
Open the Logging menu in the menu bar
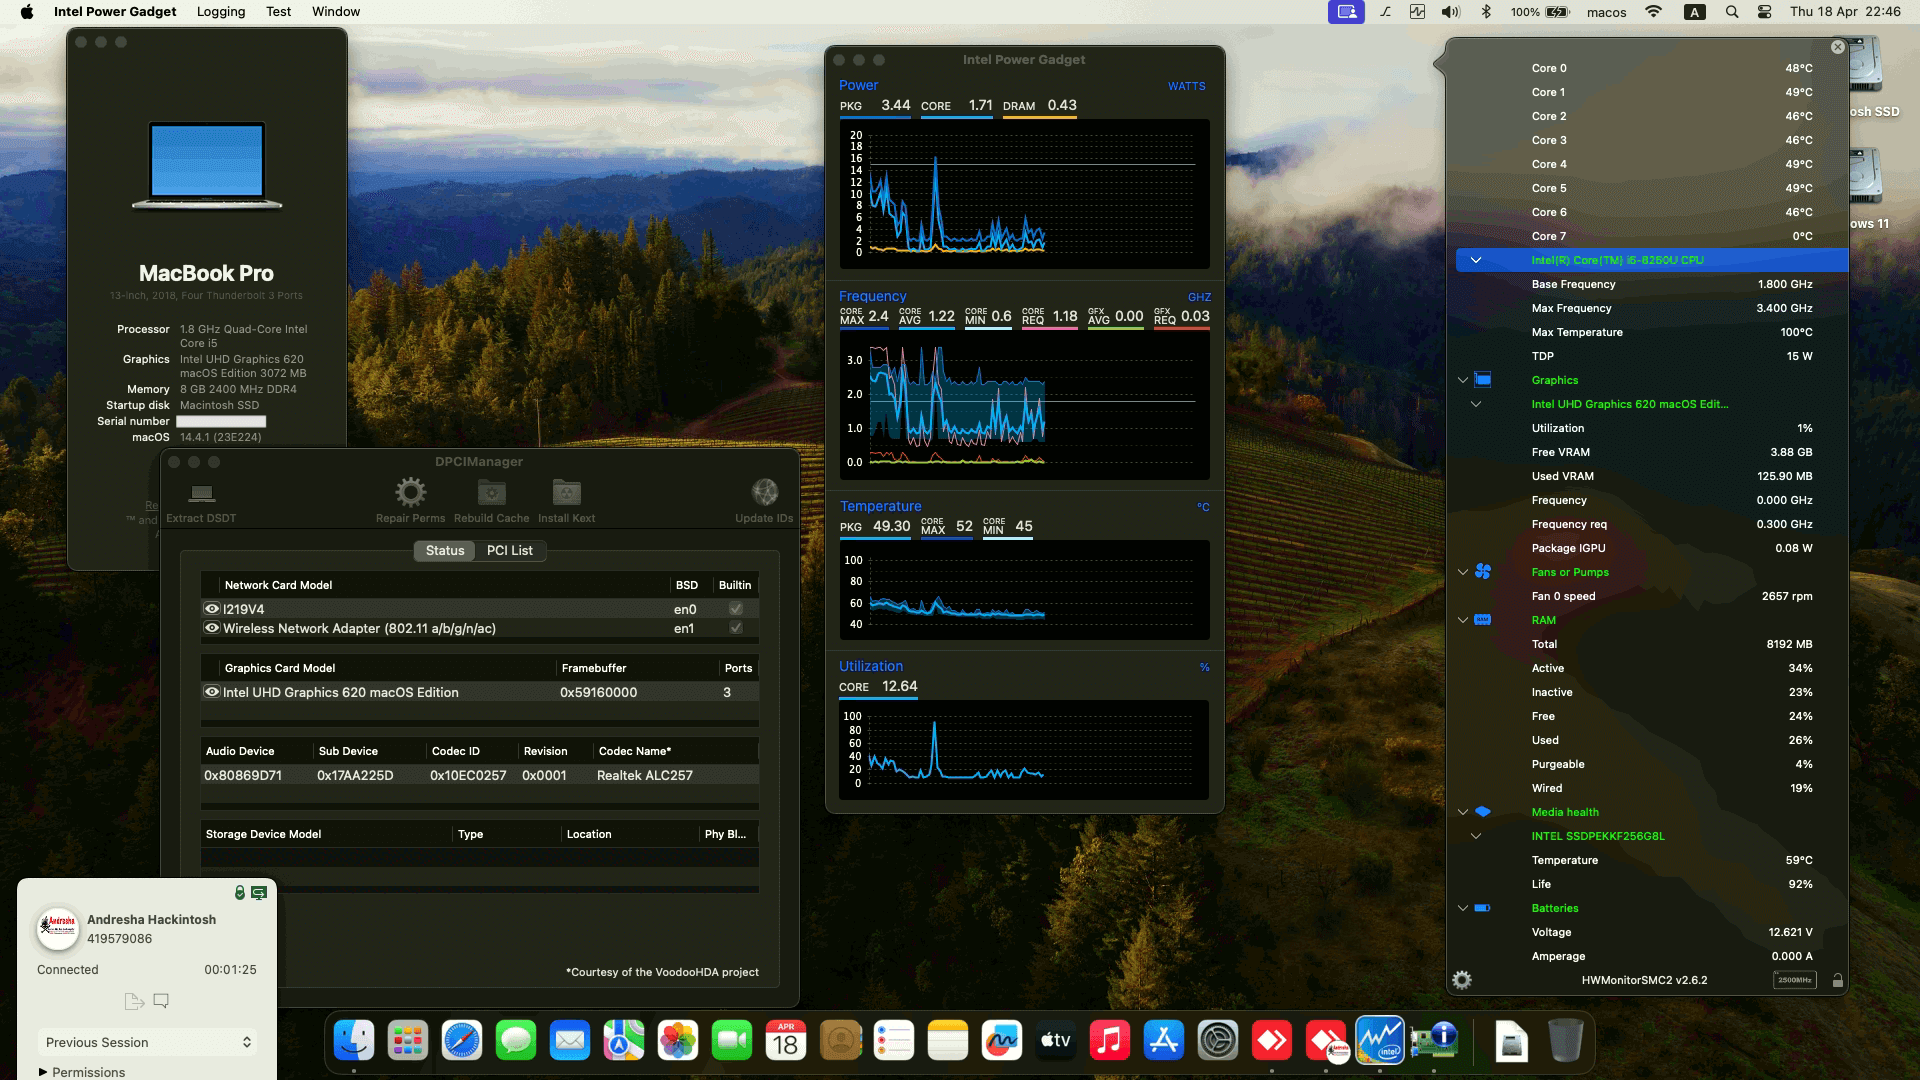[x=220, y=11]
